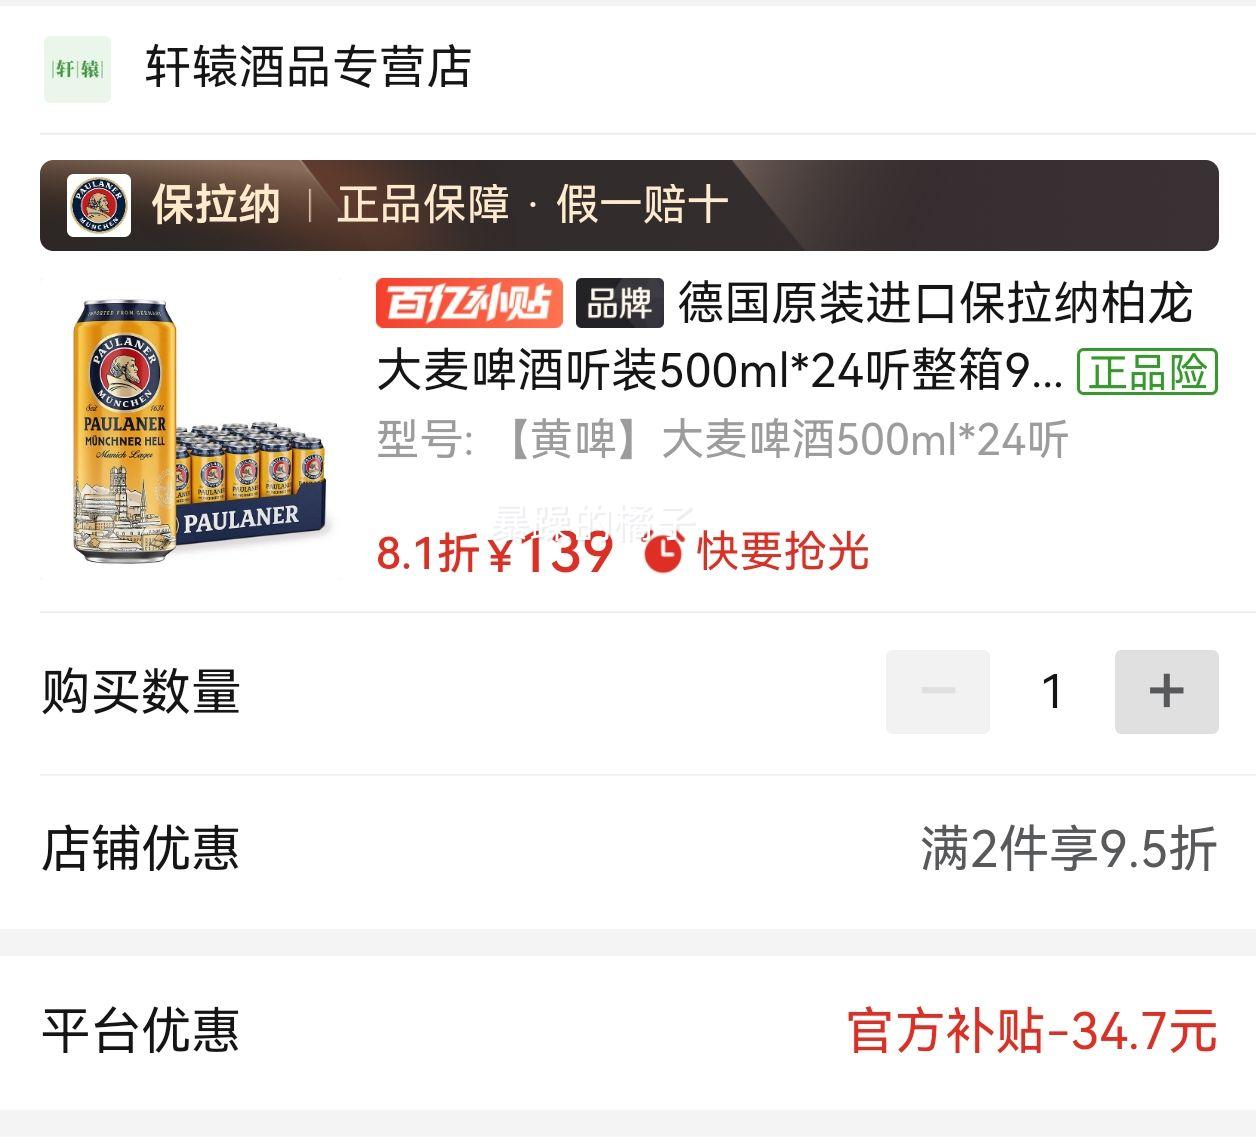Increase purchase quantity with plus button
This screenshot has width=1256, height=1146.
click(x=1166, y=691)
